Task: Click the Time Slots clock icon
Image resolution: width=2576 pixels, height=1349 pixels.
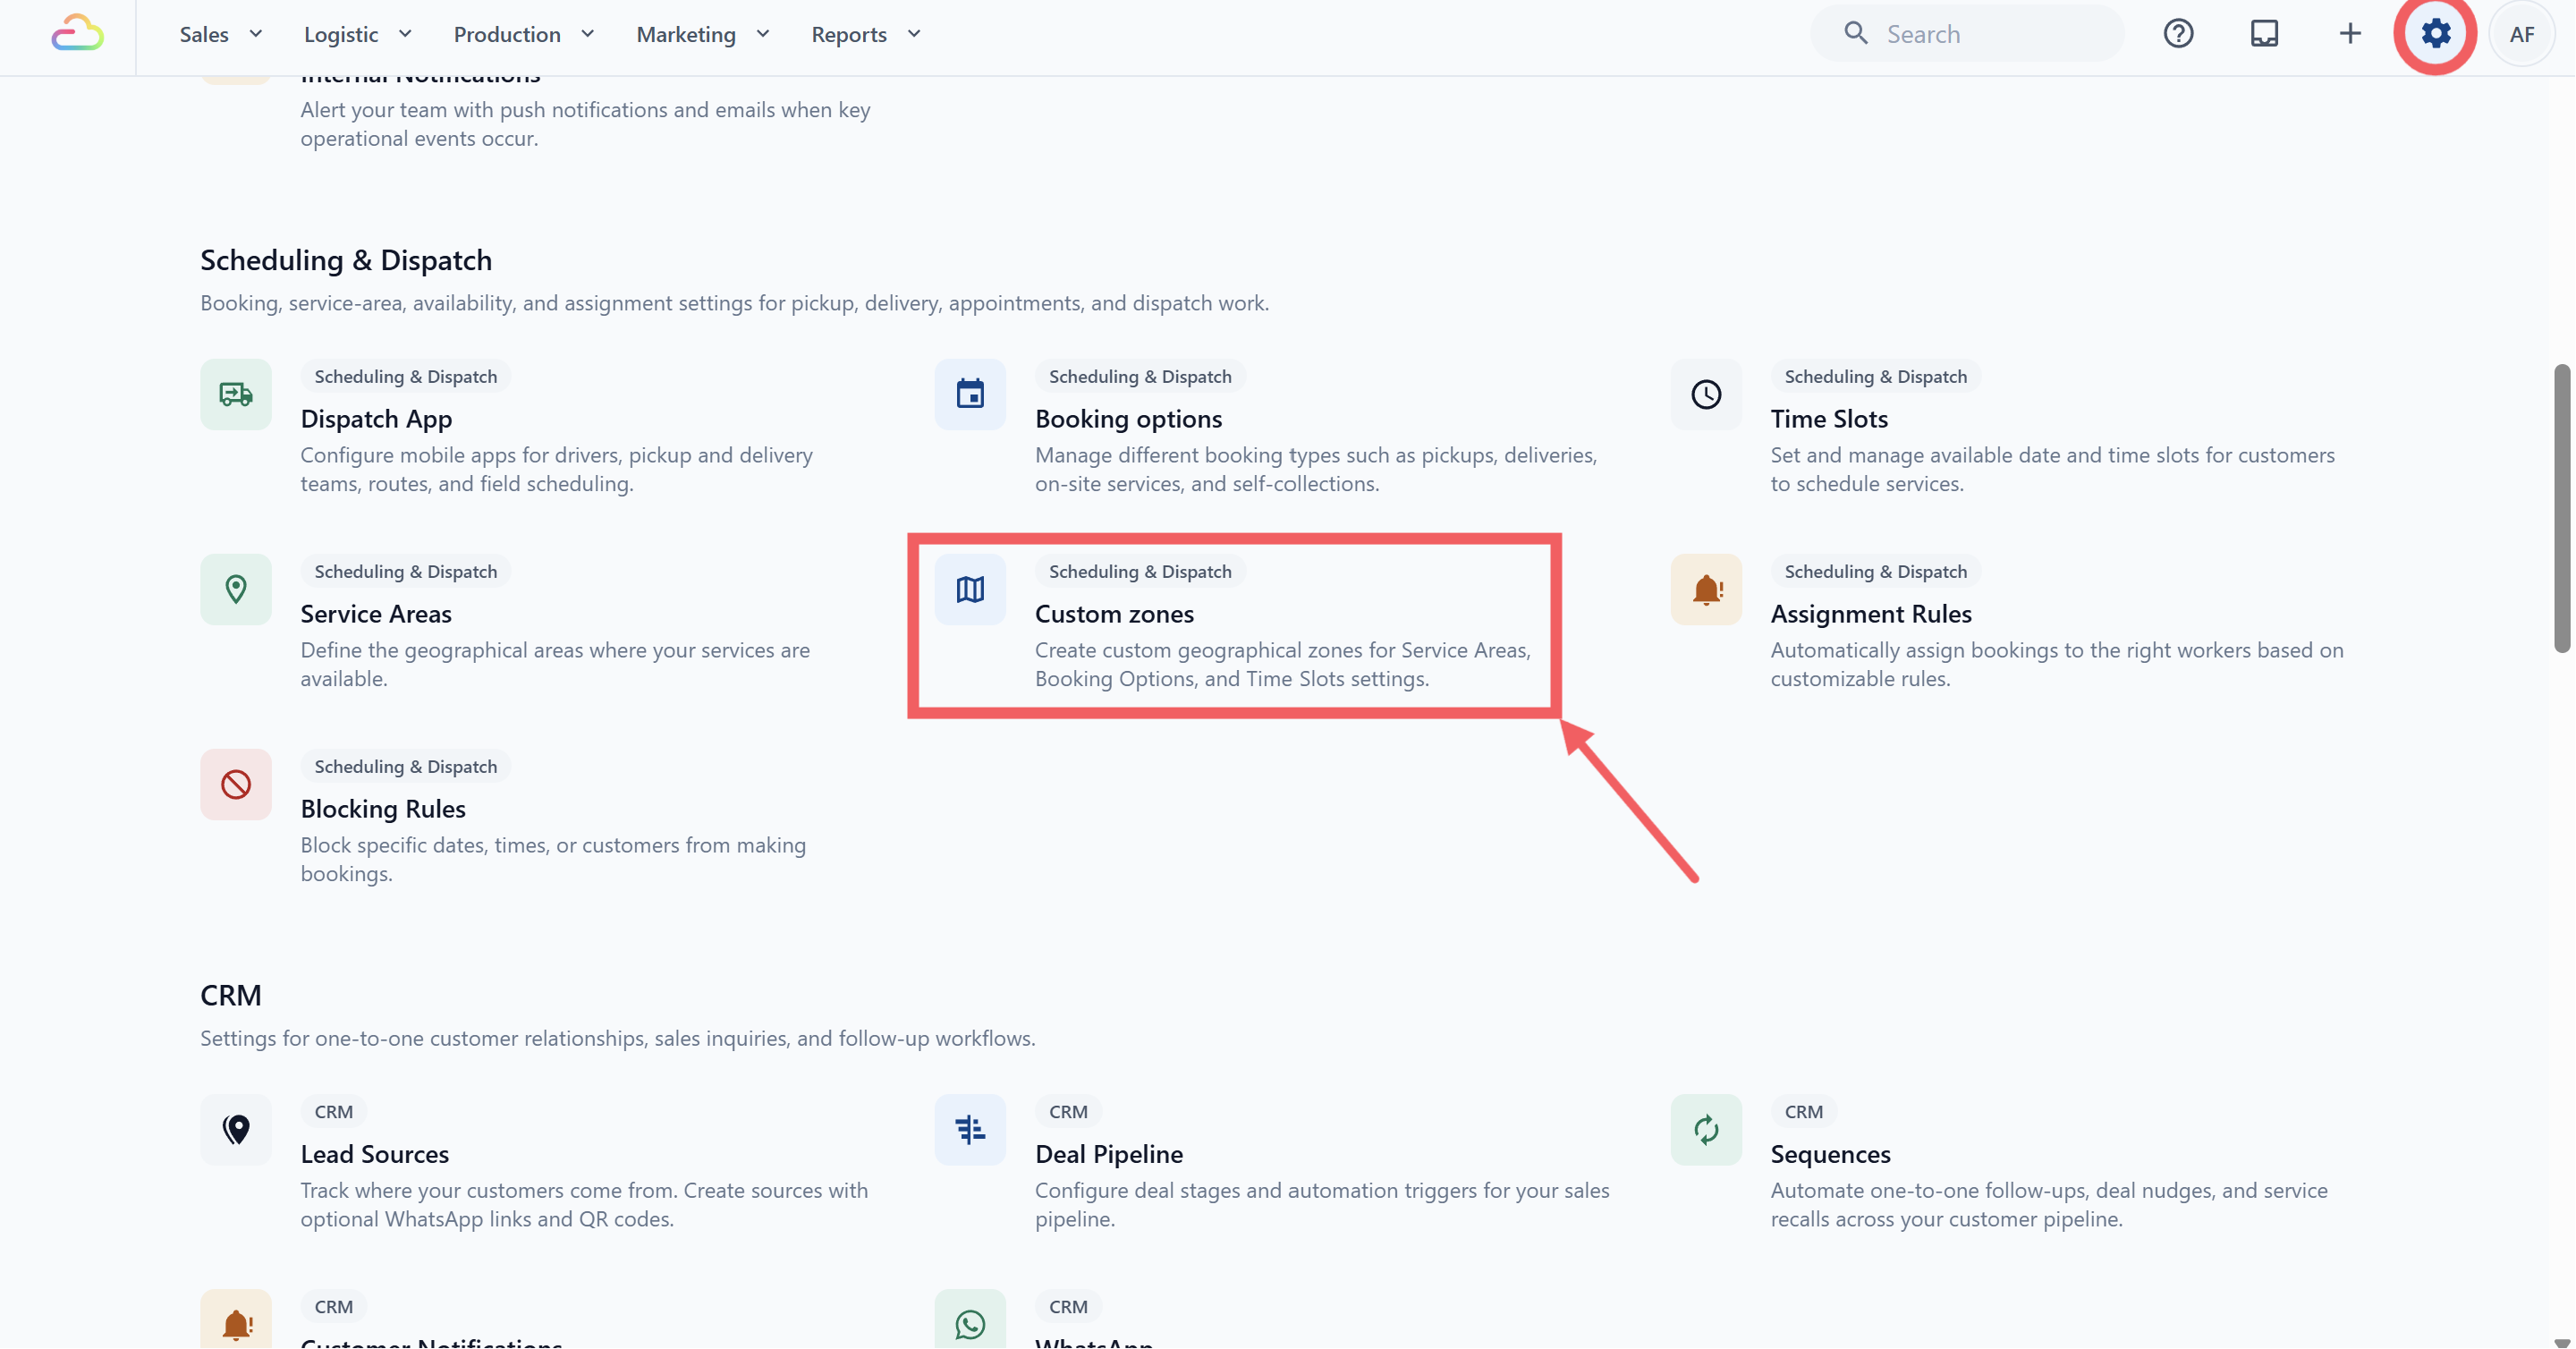Action: pyautogui.click(x=1706, y=394)
